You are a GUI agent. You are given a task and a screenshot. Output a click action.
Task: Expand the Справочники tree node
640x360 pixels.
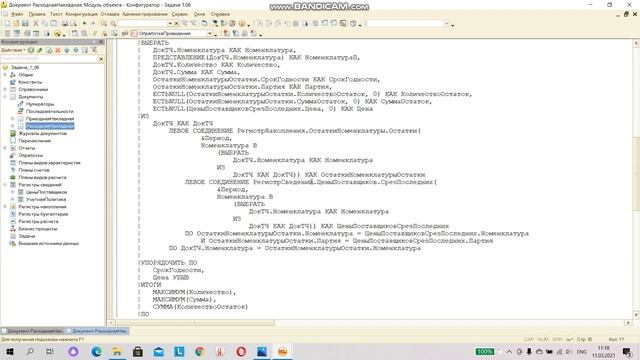pos(5,89)
